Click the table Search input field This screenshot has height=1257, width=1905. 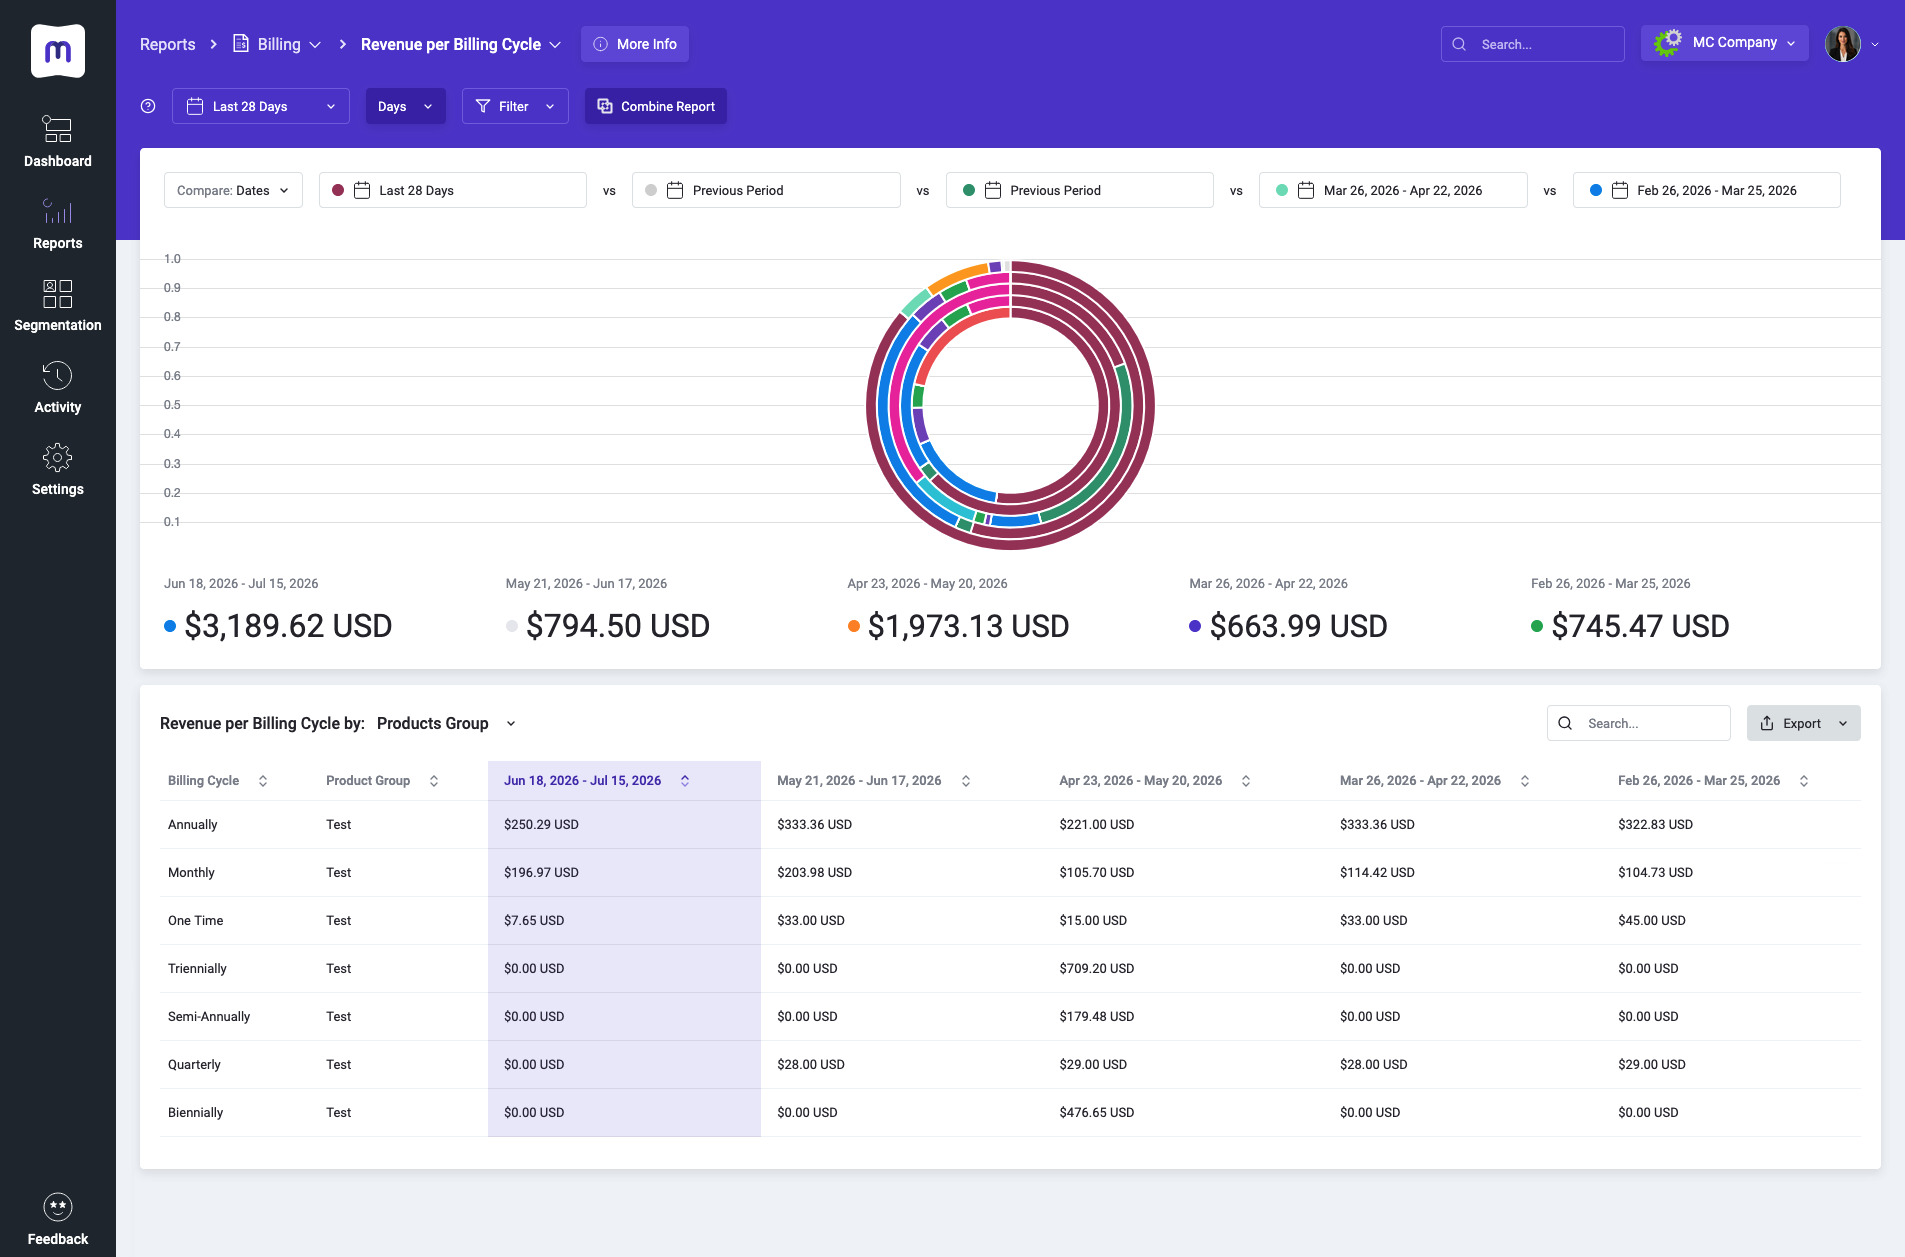(1639, 723)
